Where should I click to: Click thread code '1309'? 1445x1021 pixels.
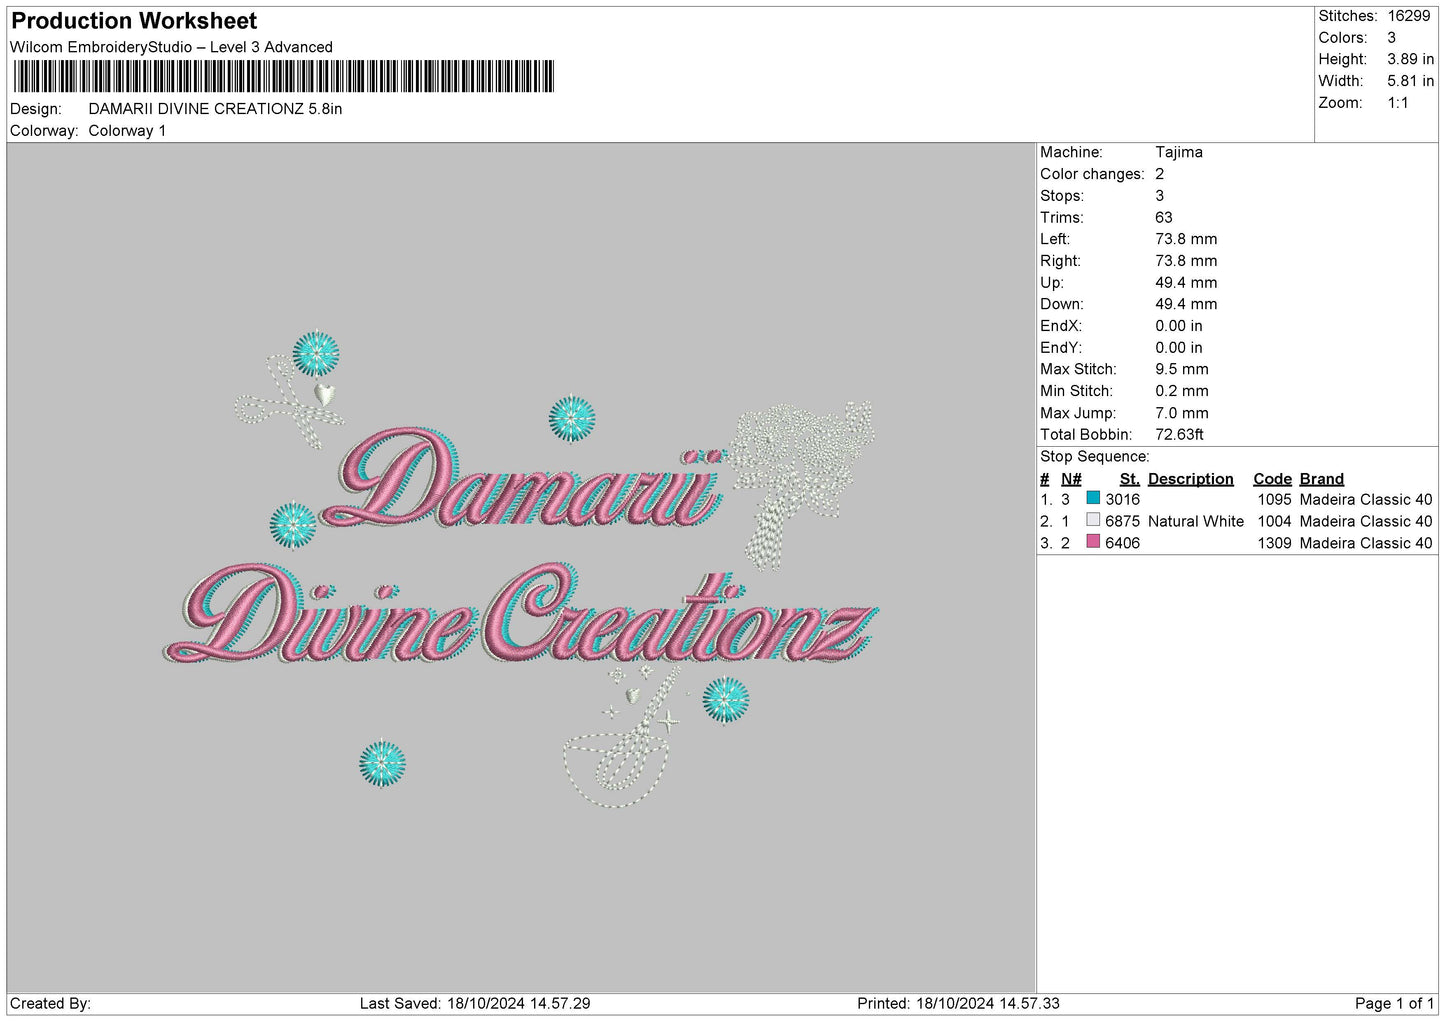pos(1275,543)
